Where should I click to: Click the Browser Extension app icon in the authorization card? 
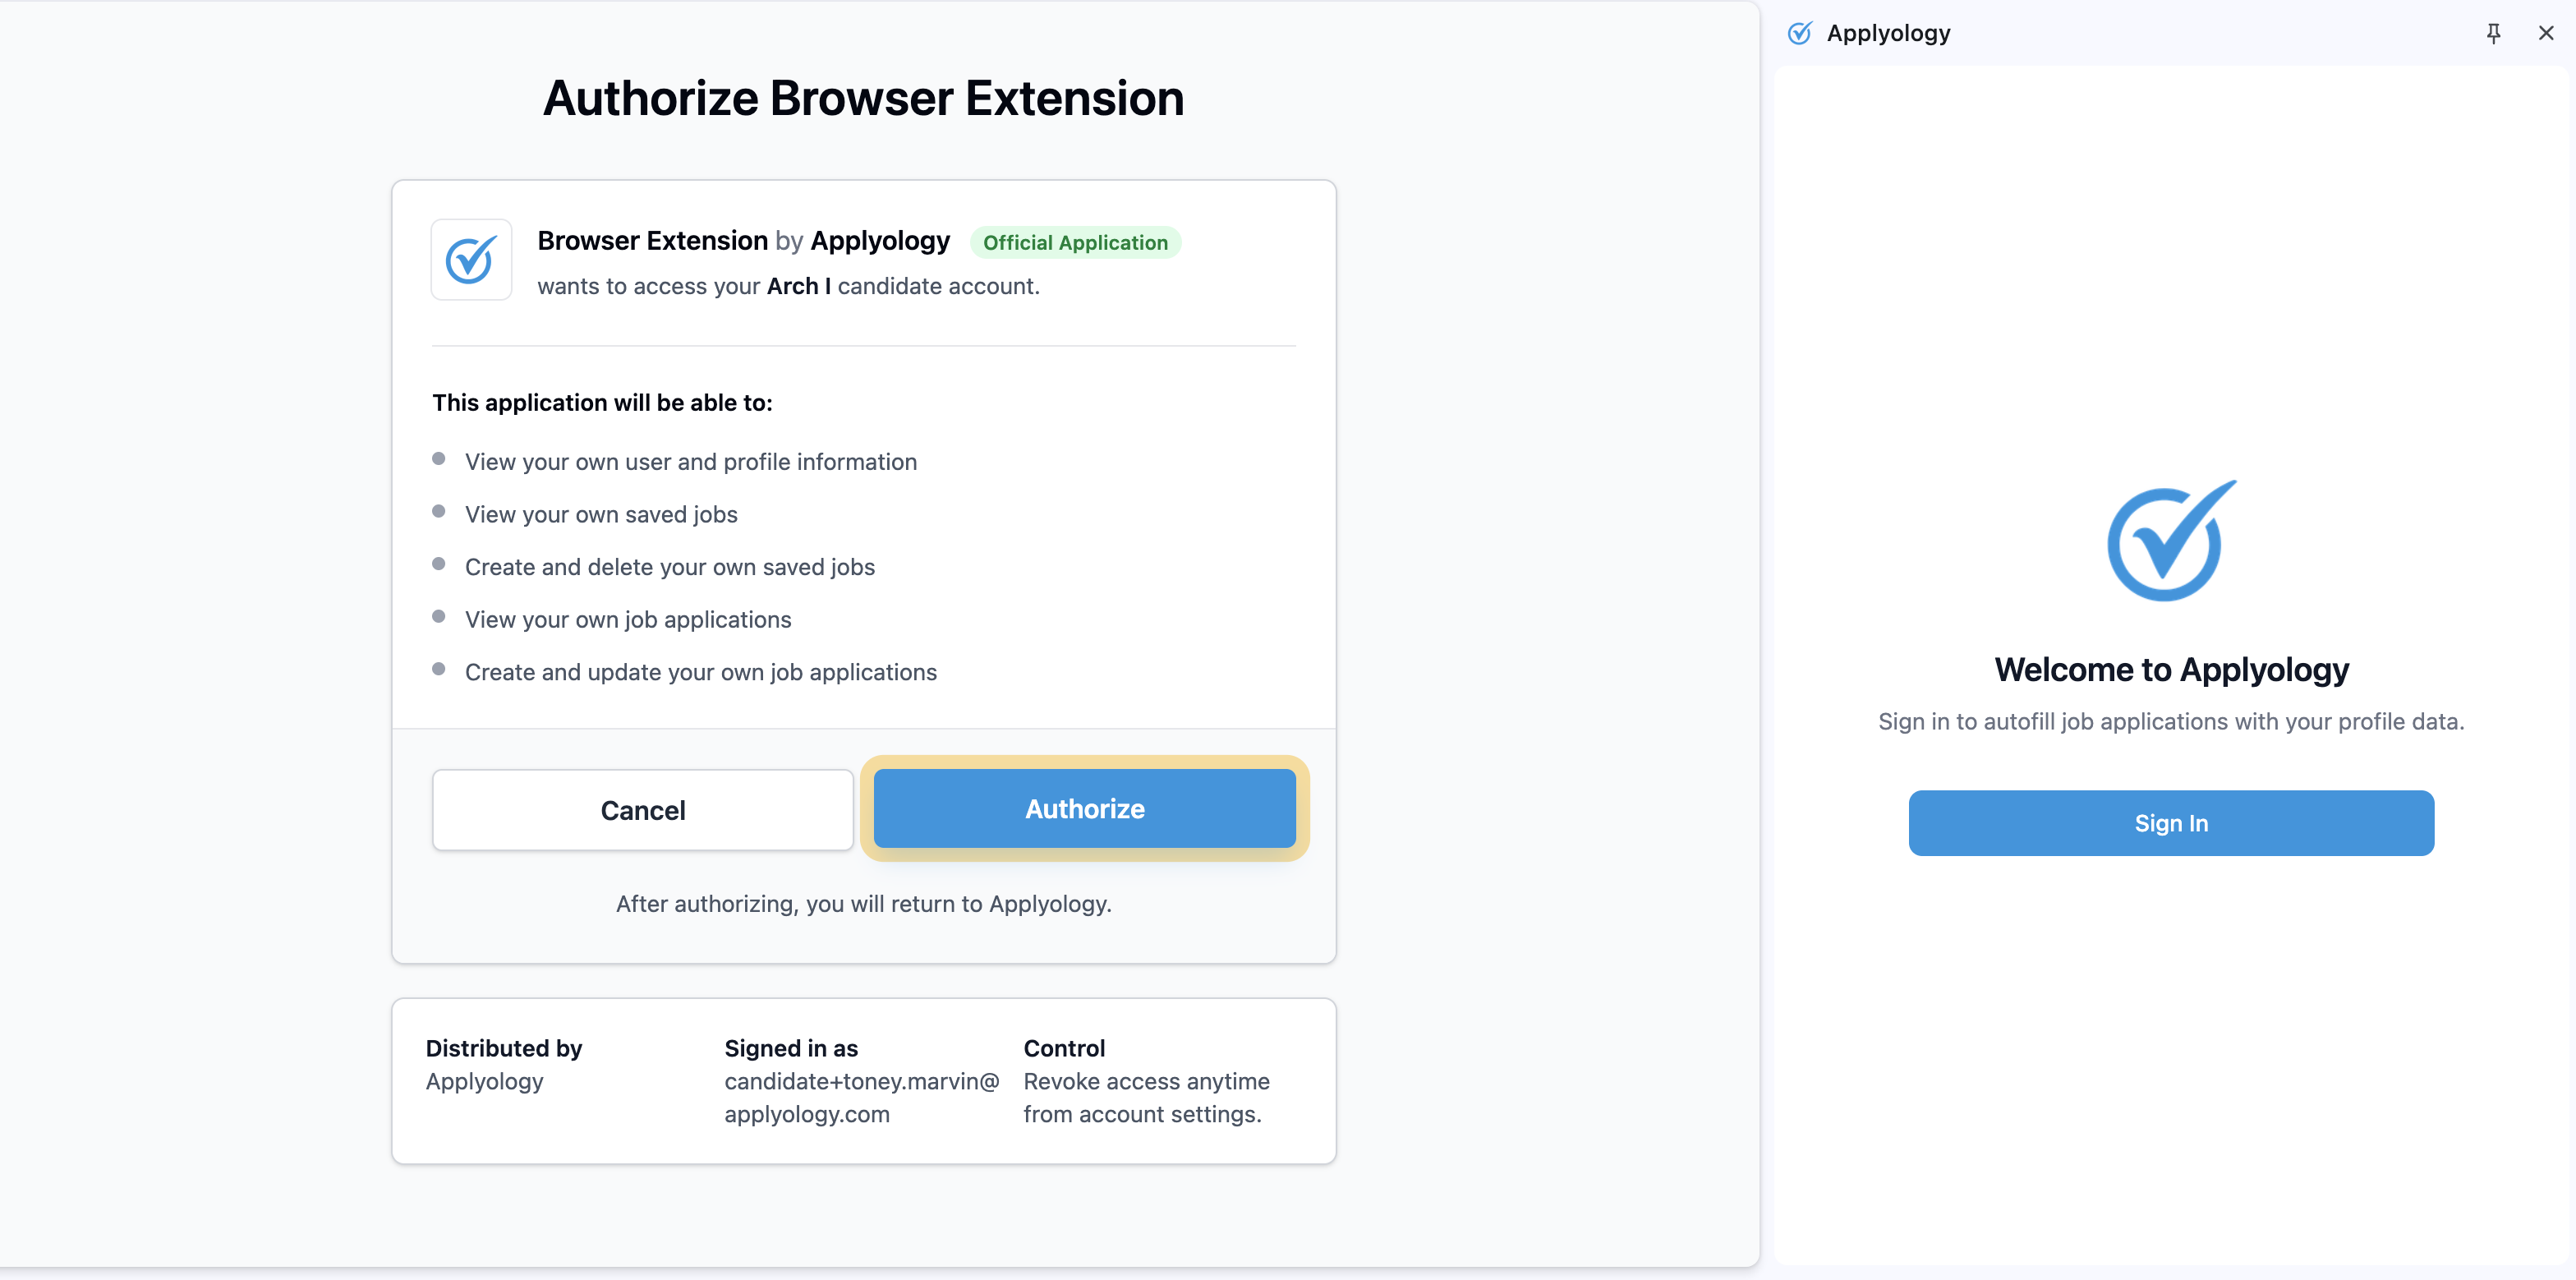coord(471,260)
